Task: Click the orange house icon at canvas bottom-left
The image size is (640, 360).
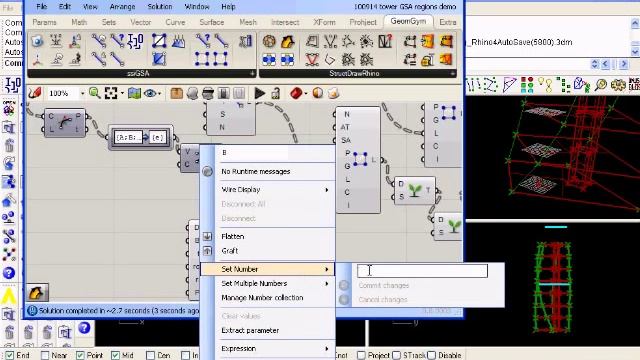Action: [x=36, y=293]
